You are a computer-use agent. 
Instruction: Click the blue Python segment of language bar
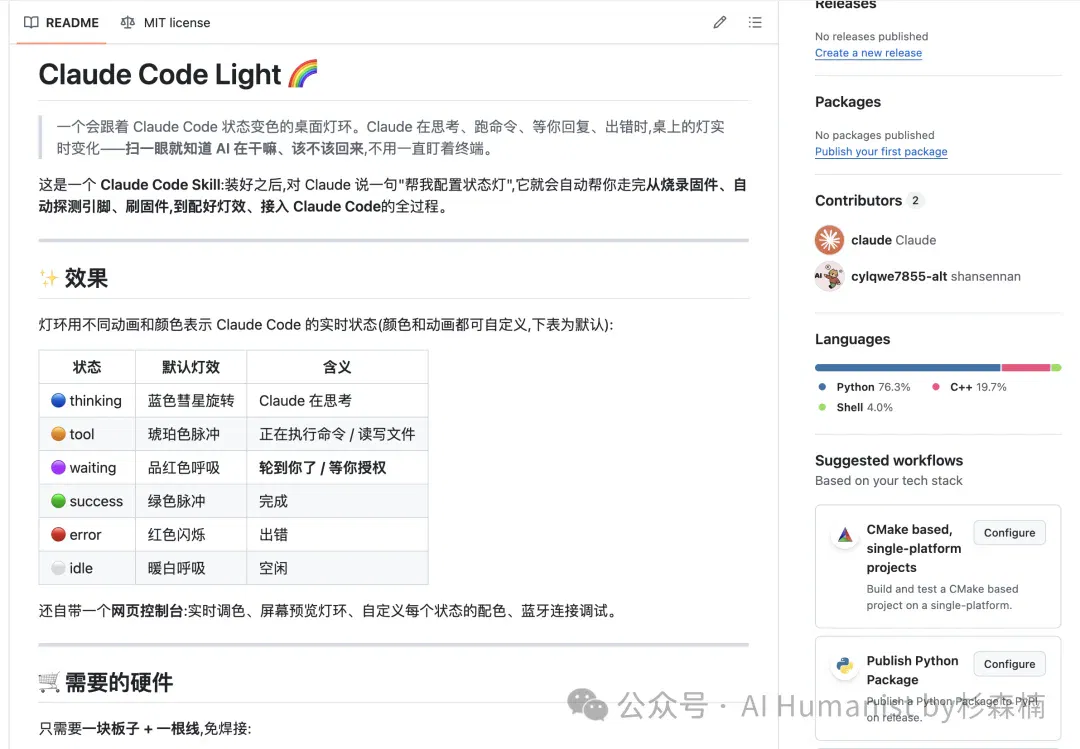[x=907, y=368]
